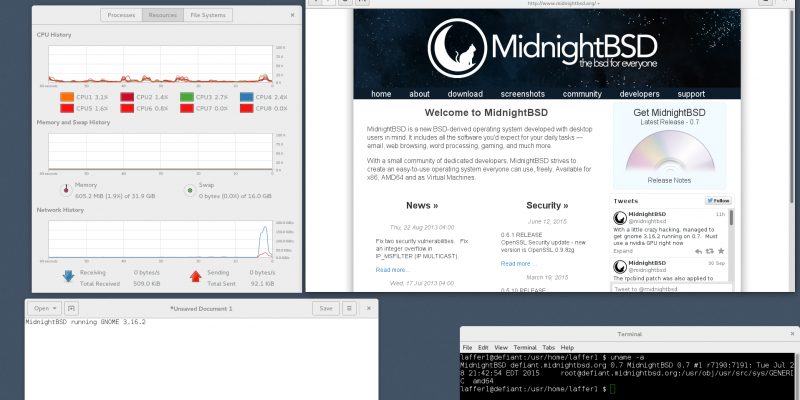
Task: Click the red Sending arrow icon
Action: [195, 276]
